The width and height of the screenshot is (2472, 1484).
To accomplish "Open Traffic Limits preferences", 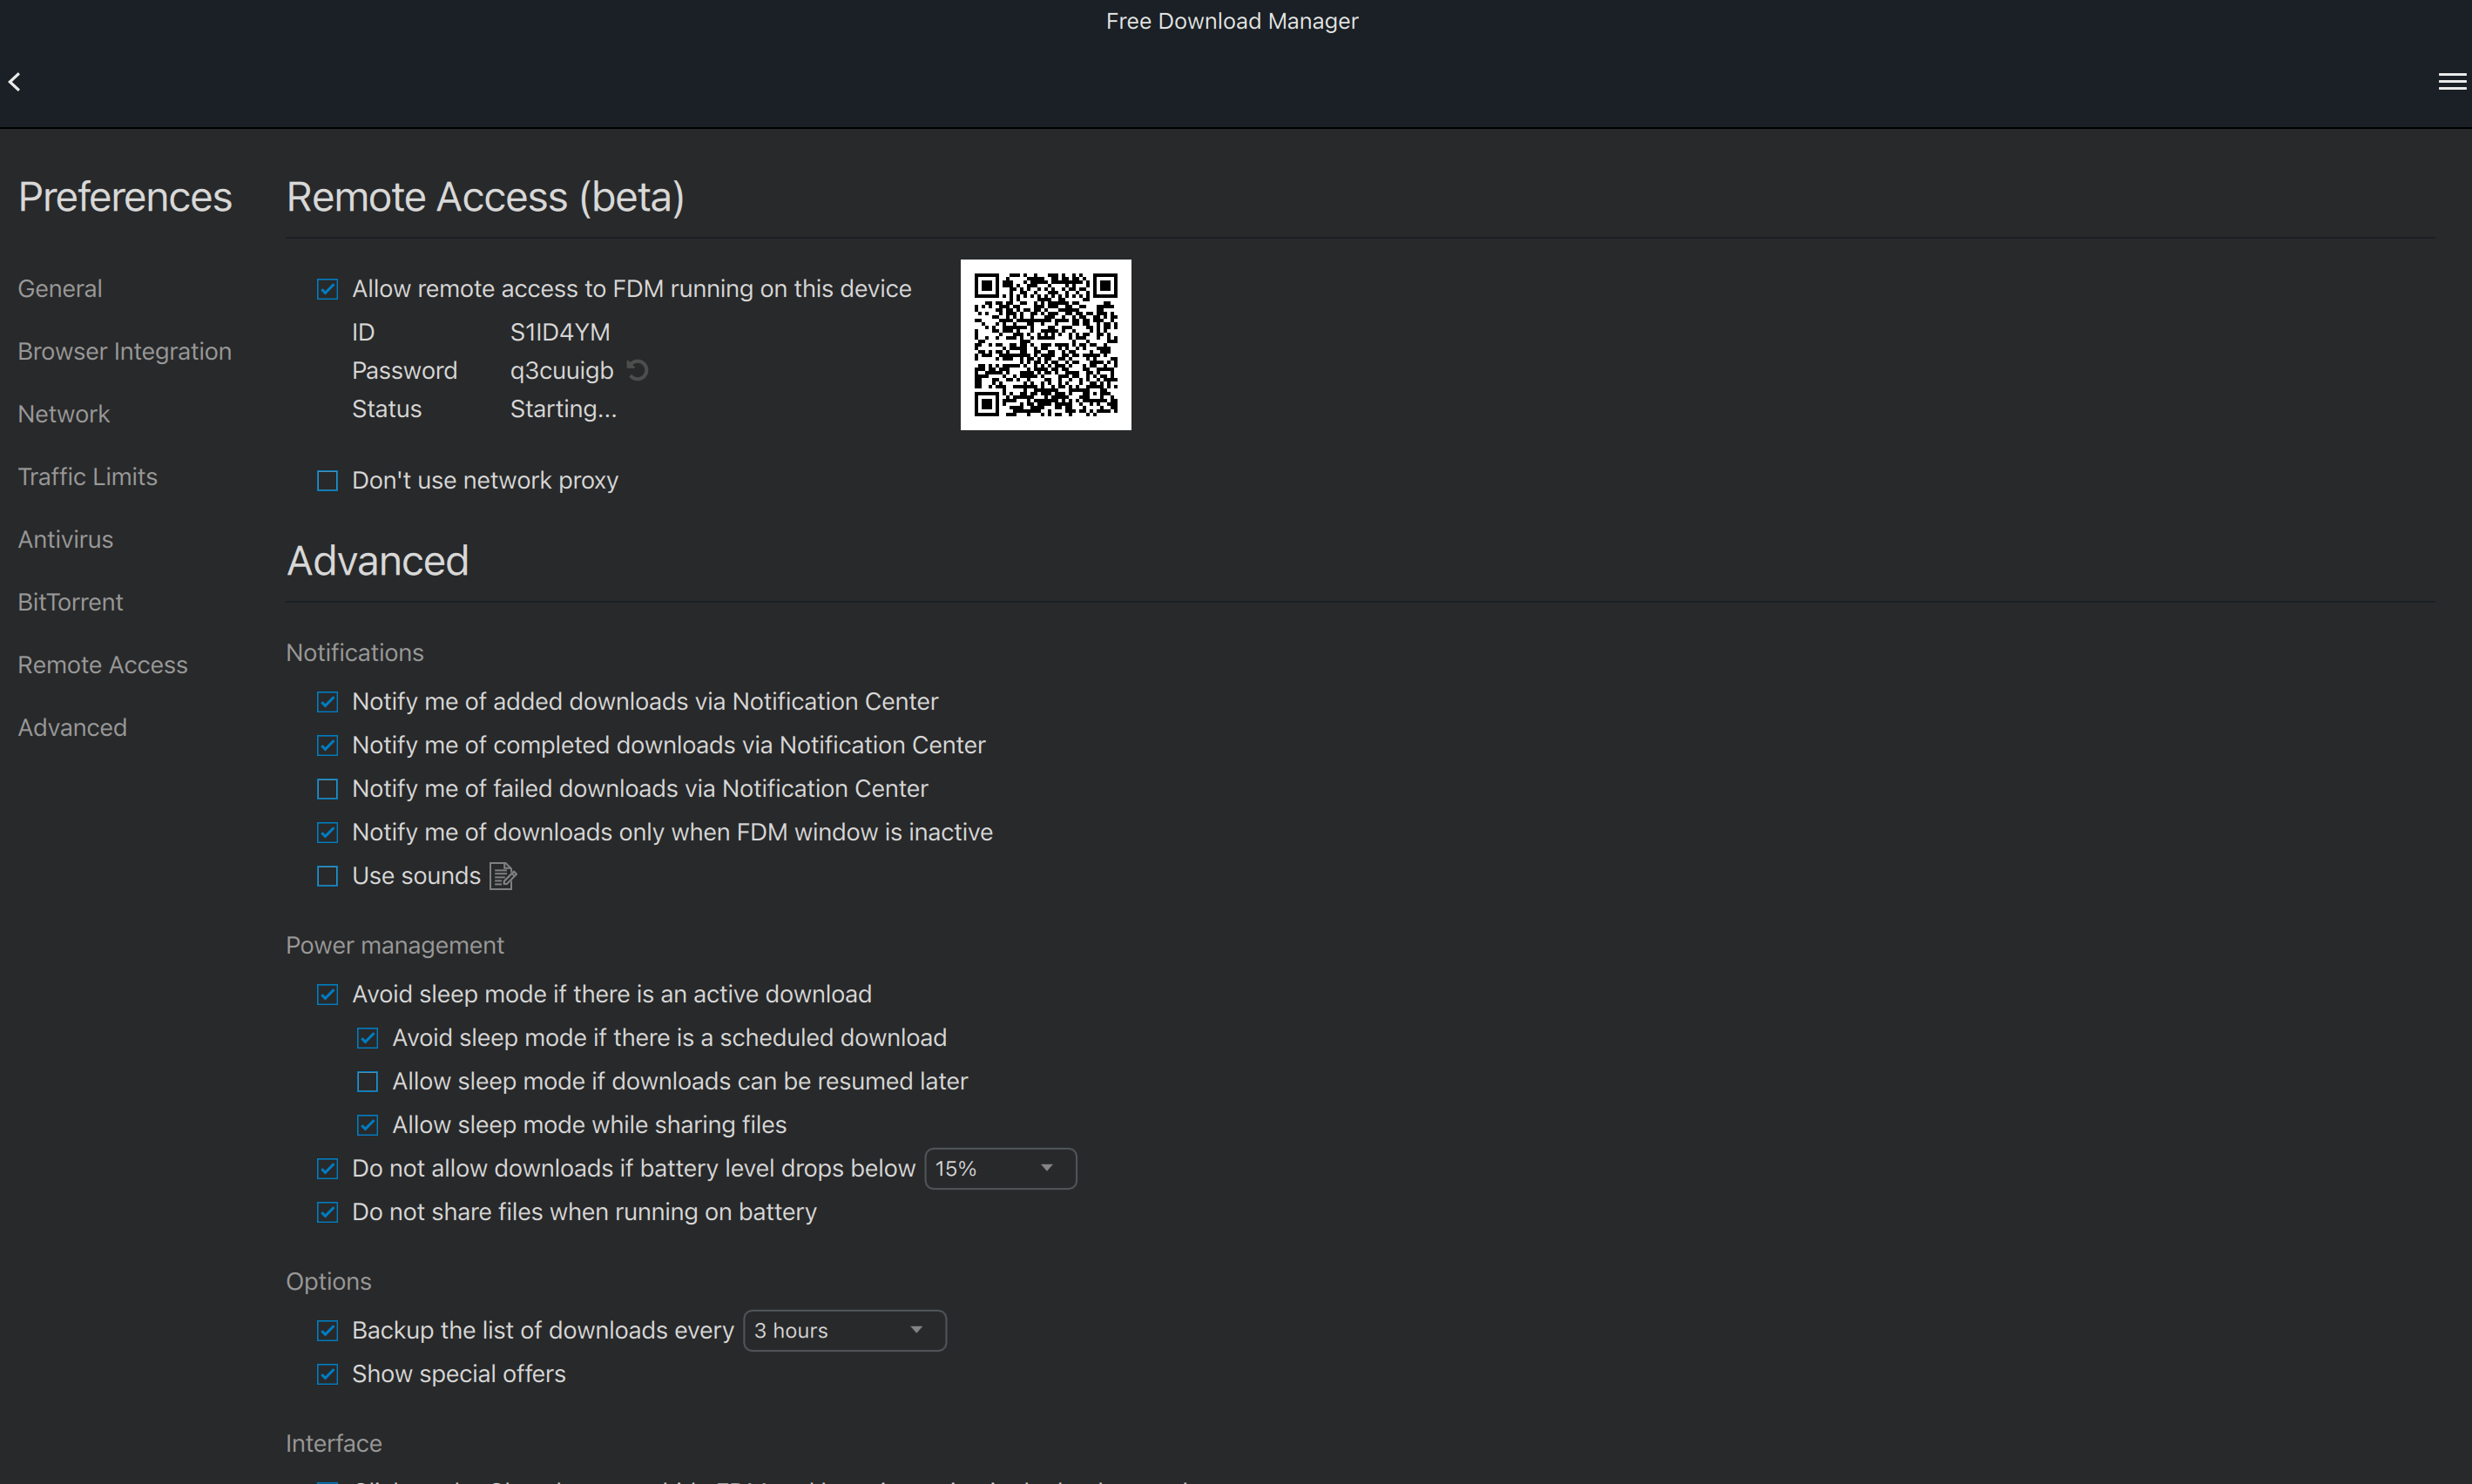I will [x=88, y=477].
